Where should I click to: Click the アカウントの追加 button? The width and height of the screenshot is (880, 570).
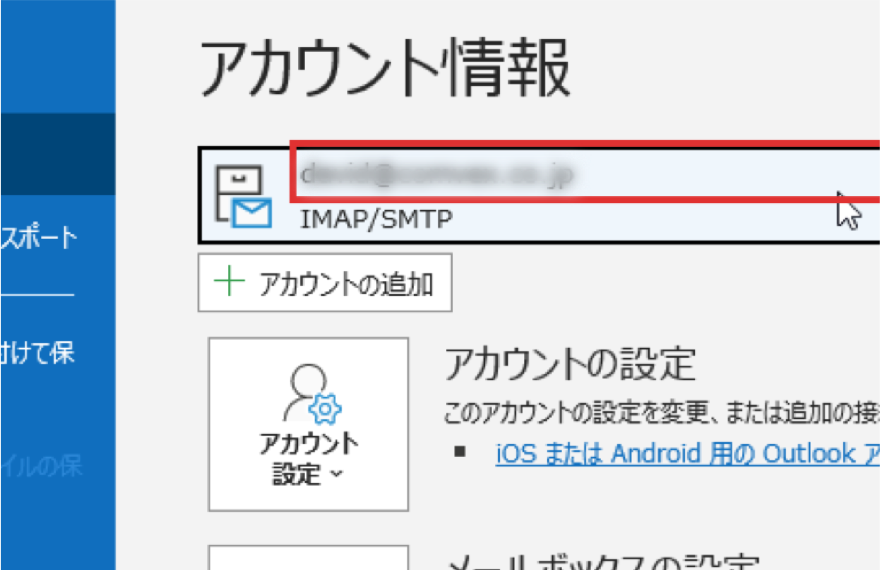(x=325, y=283)
